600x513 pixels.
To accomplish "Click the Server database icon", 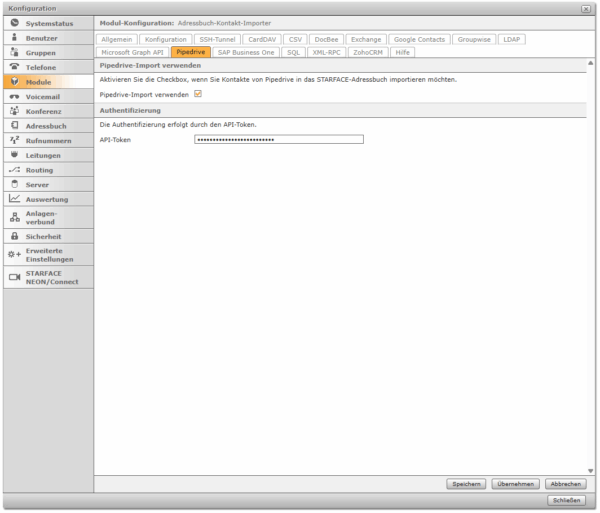I will click(x=15, y=184).
